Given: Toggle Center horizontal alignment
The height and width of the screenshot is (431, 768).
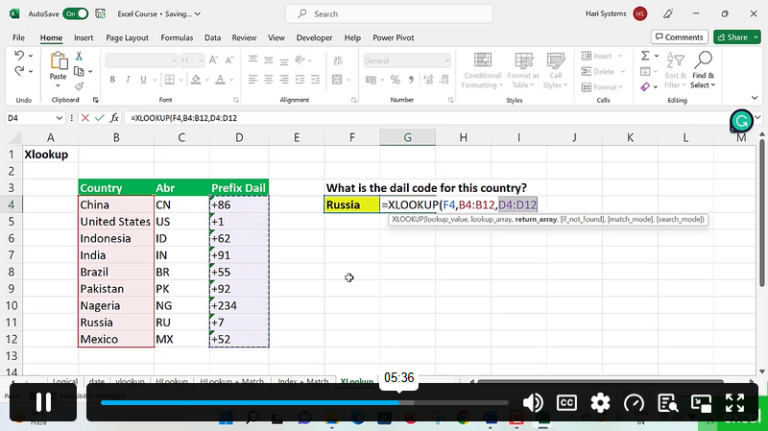Looking at the screenshot, I should [268, 79].
